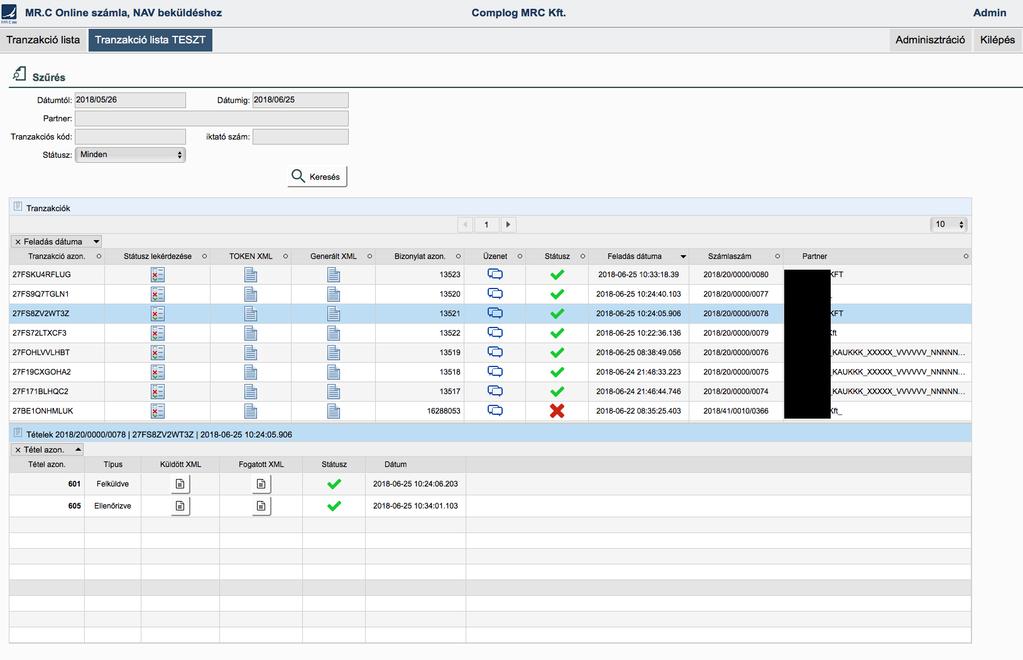
Task: Select page number 1
Action: (x=486, y=224)
